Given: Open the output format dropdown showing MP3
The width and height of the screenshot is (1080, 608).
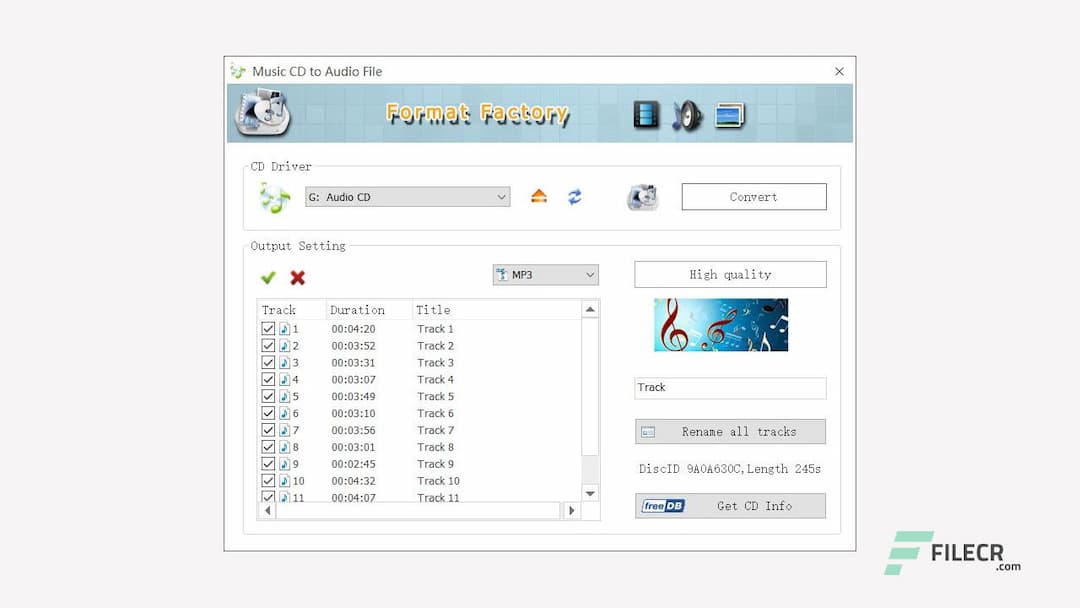Looking at the screenshot, I should [544, 274].
